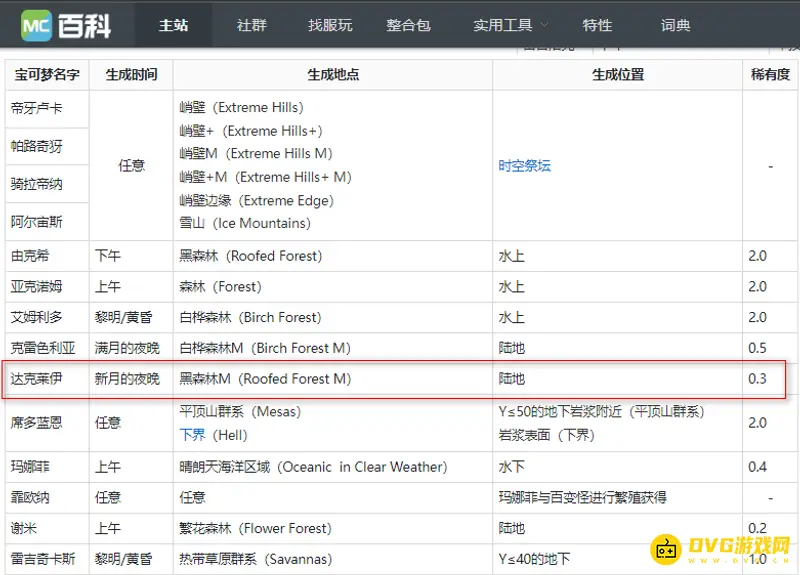
Task: Switch to the 词典 navigation item
Action: [x=676, y=25]
